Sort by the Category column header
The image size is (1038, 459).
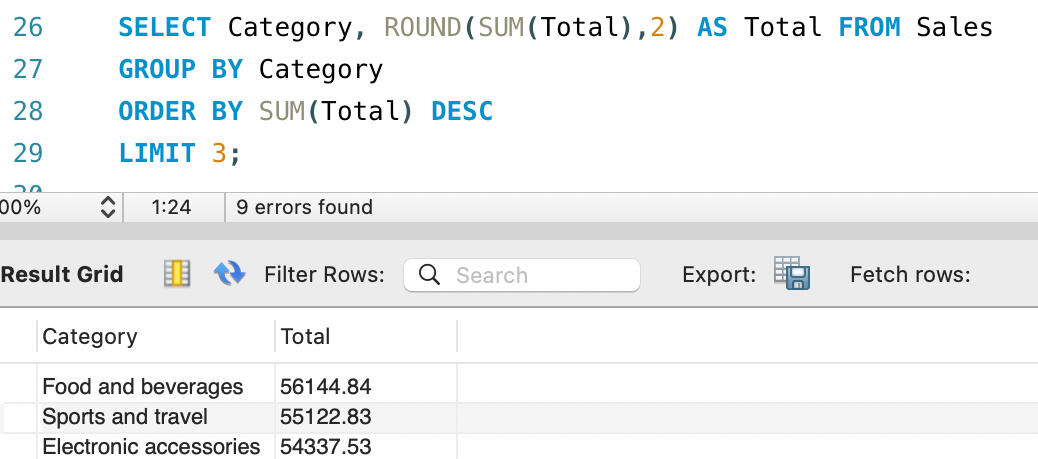(x=90, y=337)
